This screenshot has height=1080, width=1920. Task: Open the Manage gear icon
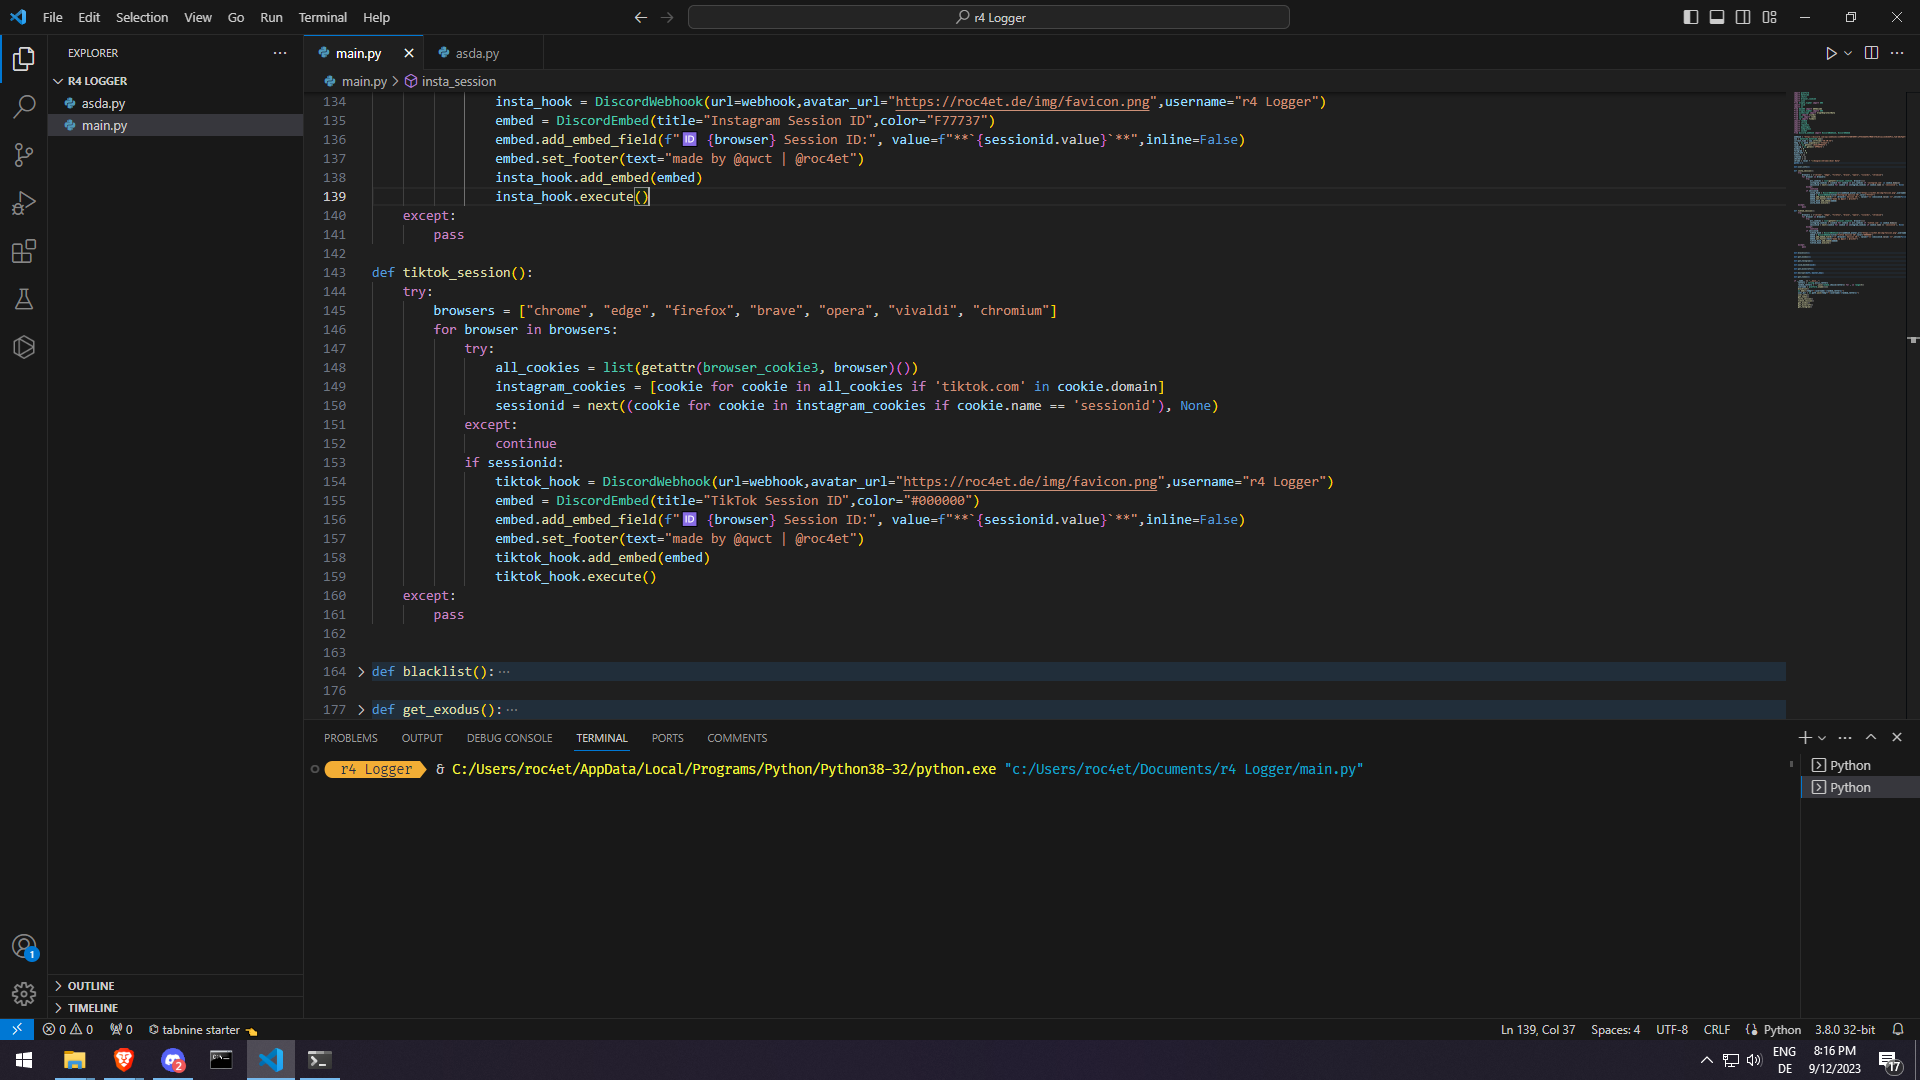(24, 993)
